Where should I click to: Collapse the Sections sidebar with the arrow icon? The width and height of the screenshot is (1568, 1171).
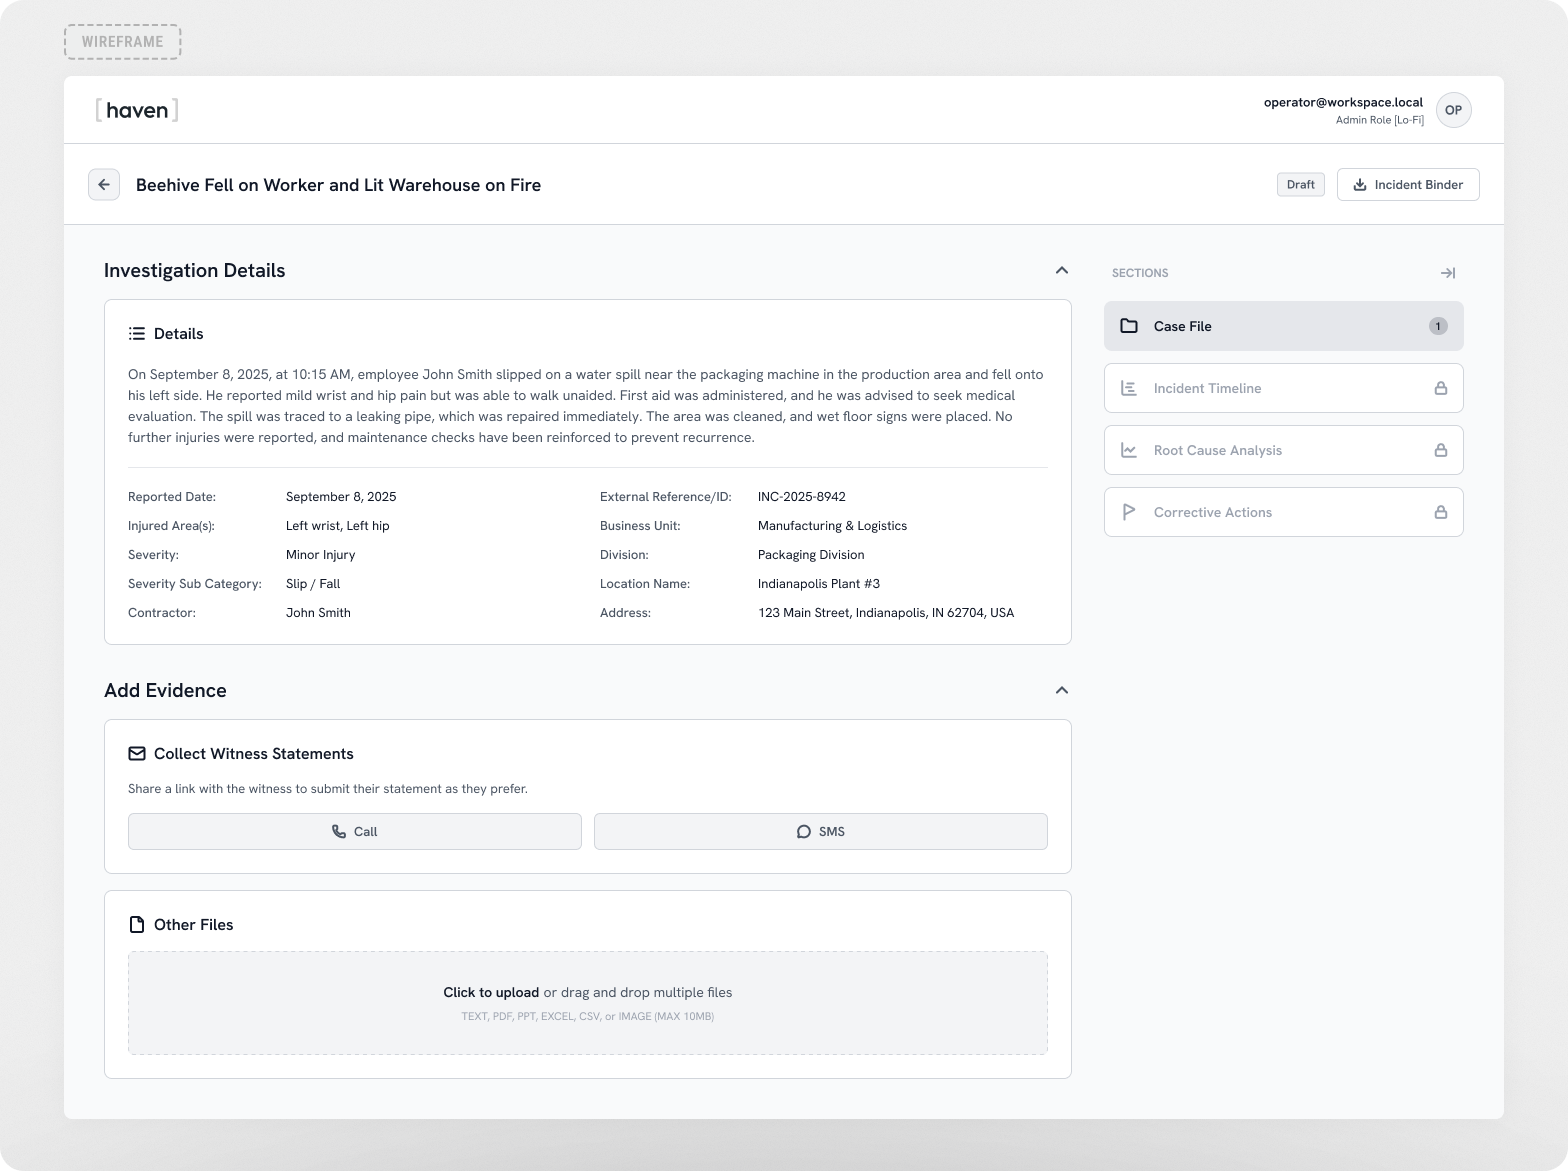(x=1447, y=273)
